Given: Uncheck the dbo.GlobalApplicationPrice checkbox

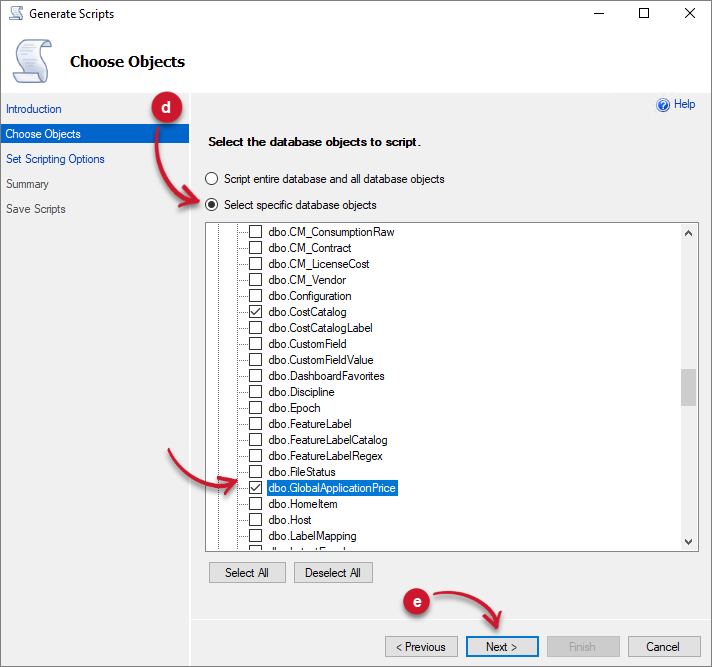Looking at the screenshot, I should click(256, 488).
